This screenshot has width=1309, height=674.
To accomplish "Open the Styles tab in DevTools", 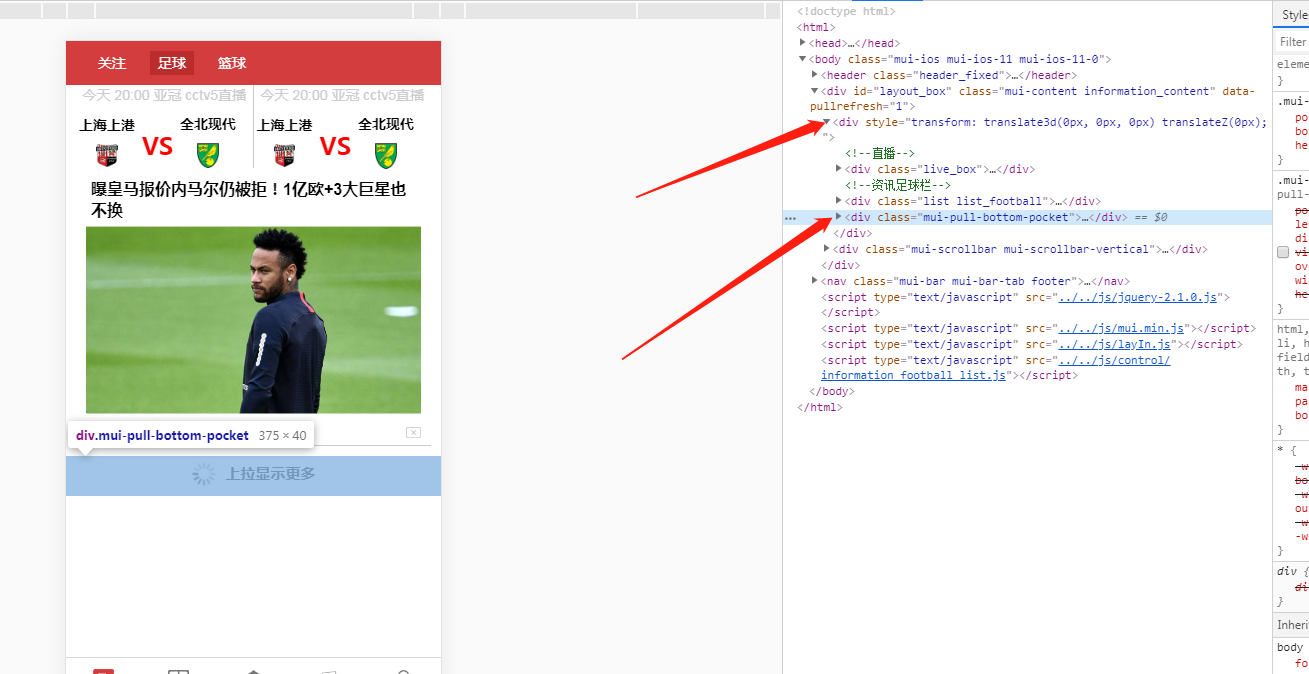I will click(1292, 15).
